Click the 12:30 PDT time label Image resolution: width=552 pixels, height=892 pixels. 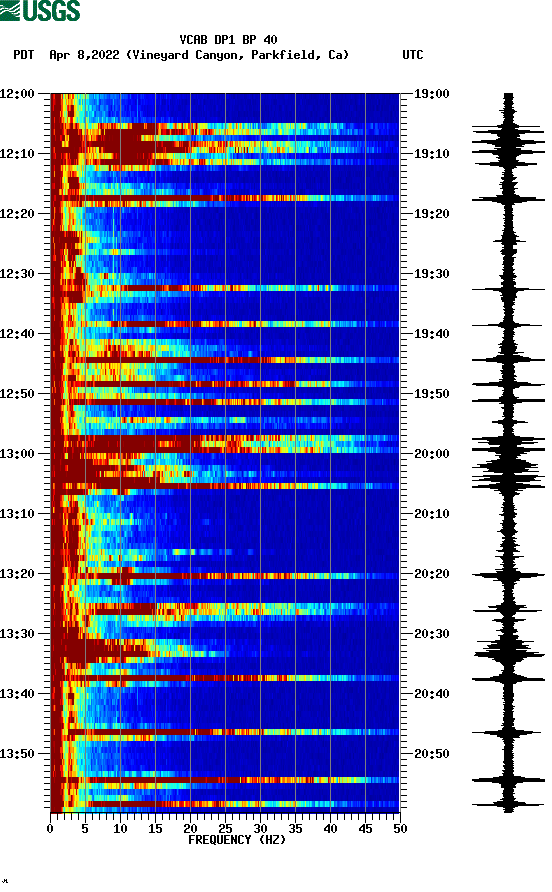pyautogui.click(x=18, y=274)
